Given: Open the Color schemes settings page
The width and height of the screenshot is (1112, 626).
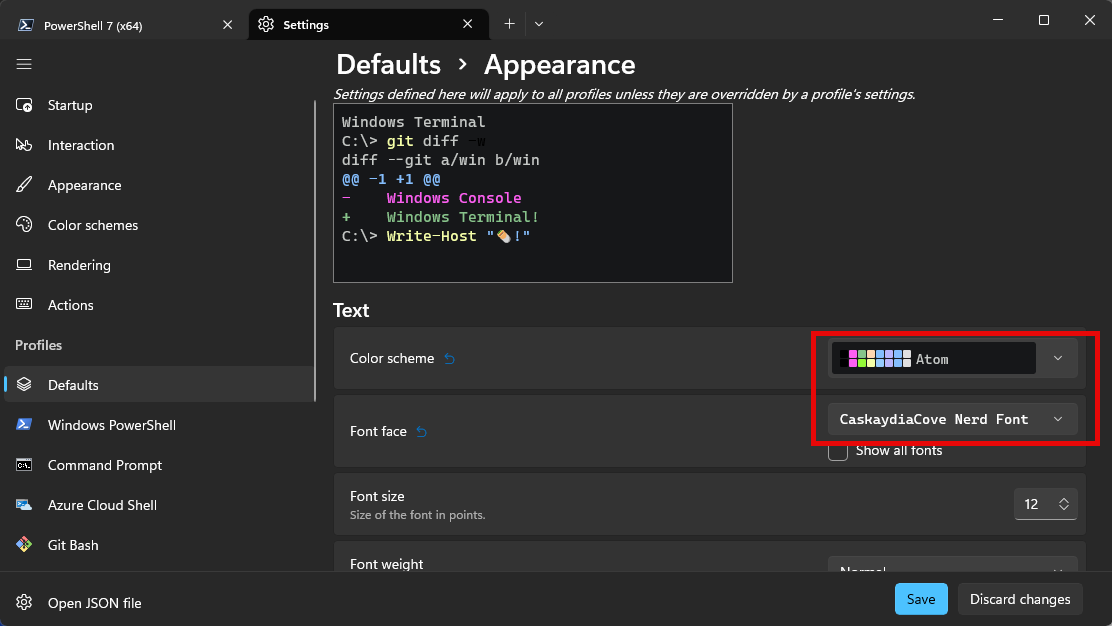Looking at the screenshot, I should 159,225.
